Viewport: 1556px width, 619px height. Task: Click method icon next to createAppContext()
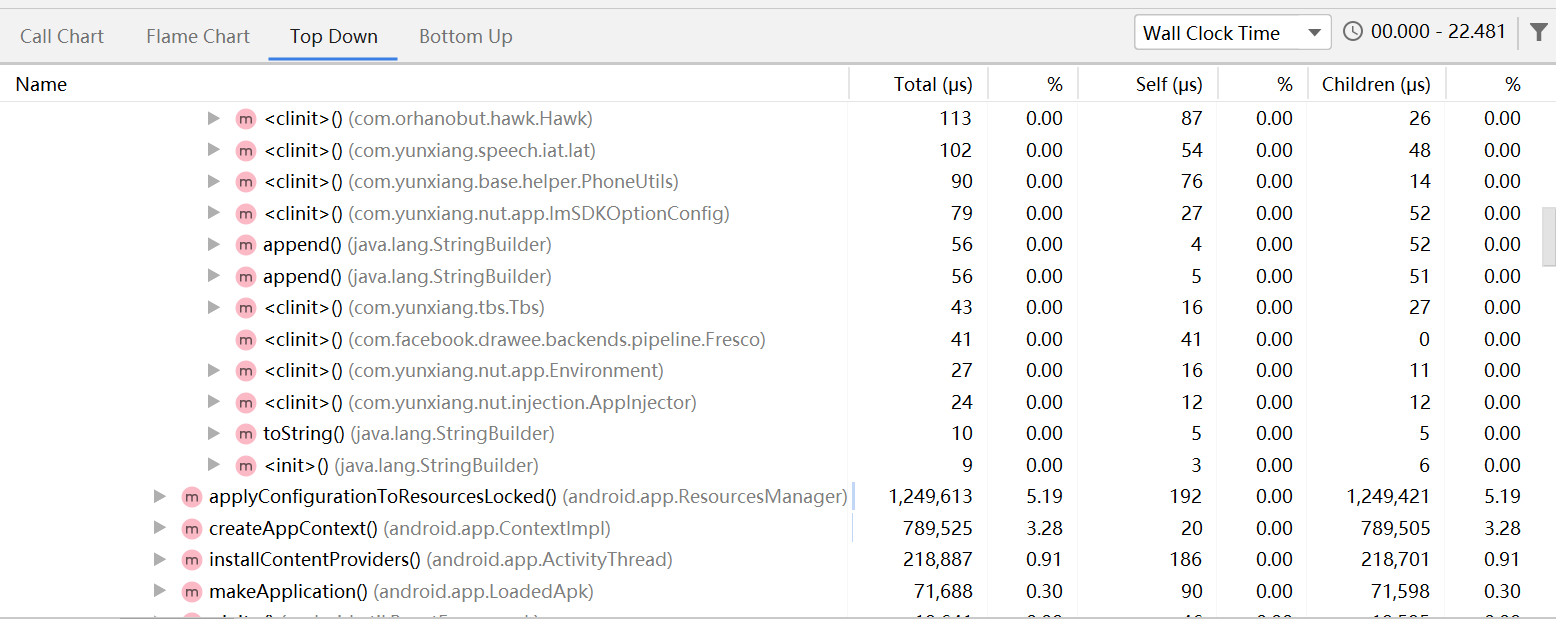191,528
